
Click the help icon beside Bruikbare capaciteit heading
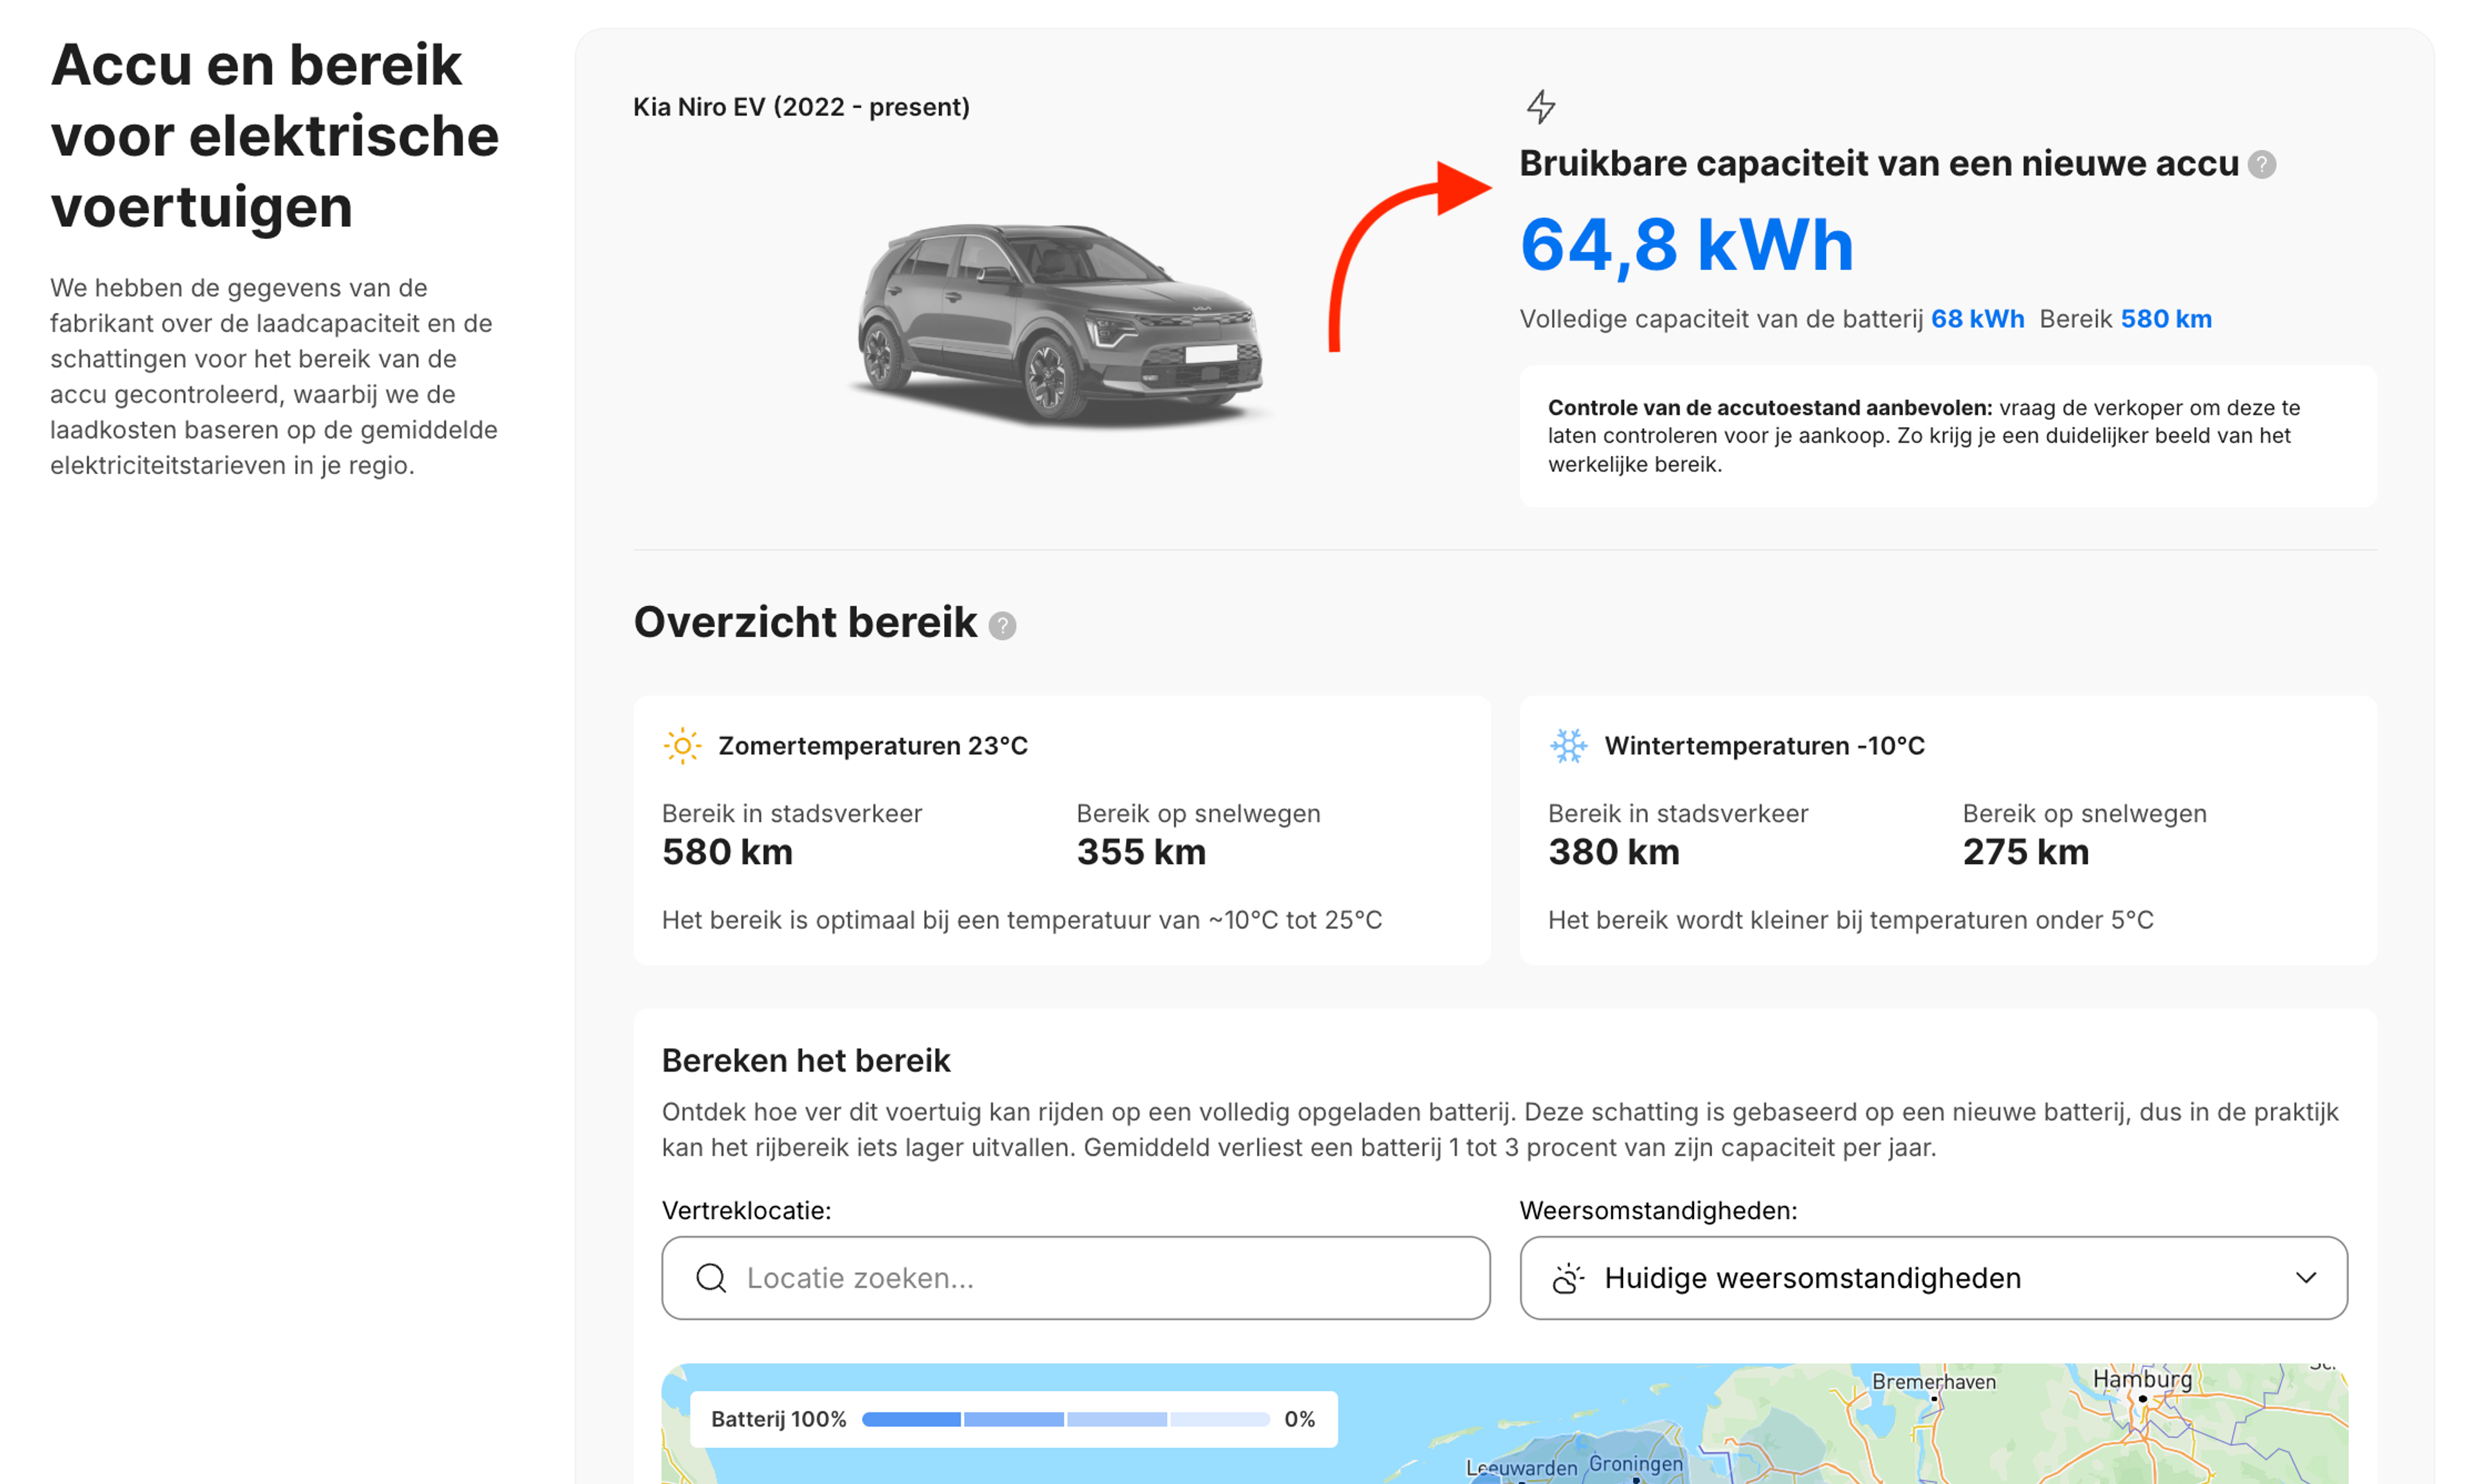2262,165
